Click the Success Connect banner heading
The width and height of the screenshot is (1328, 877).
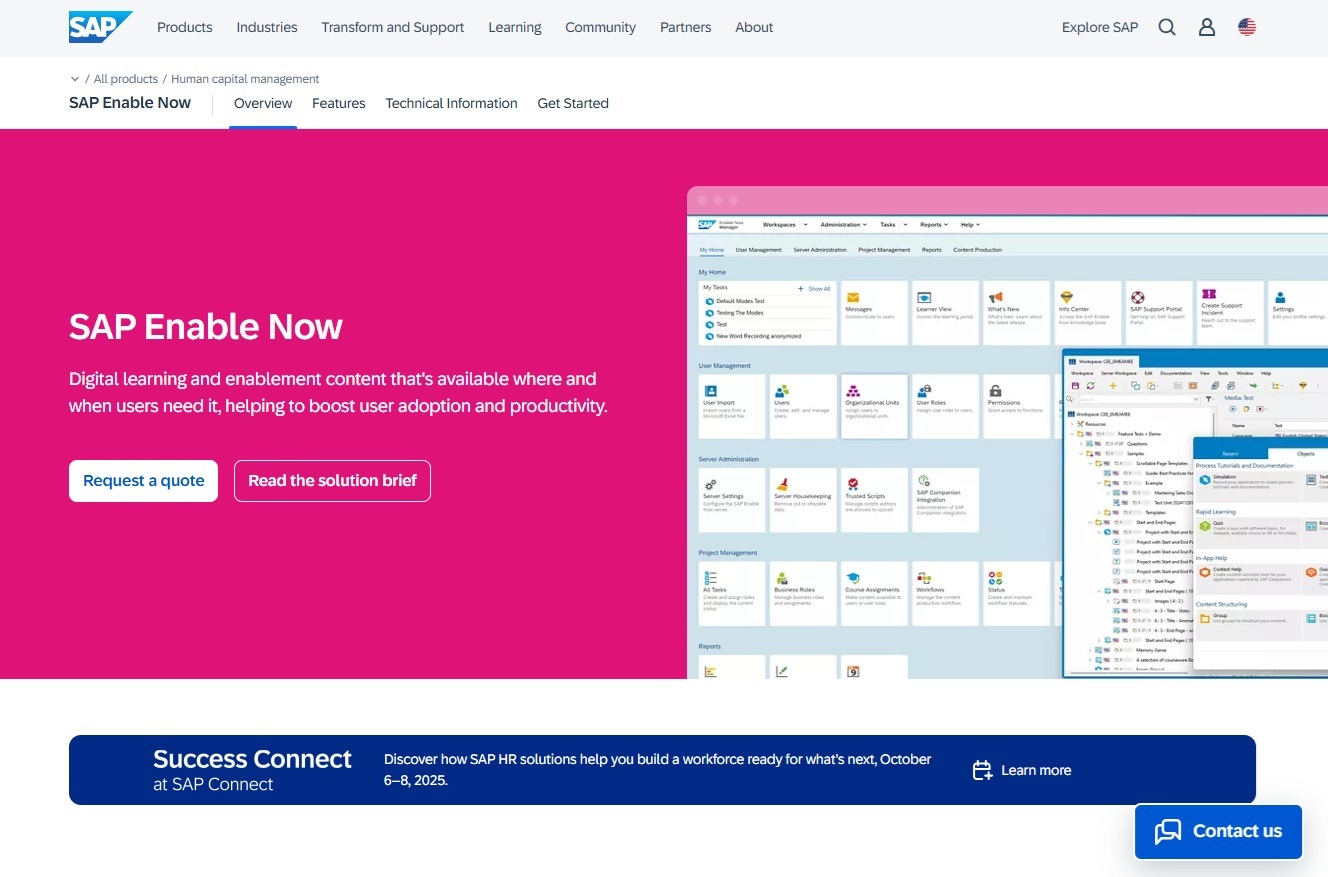(252, 759)
